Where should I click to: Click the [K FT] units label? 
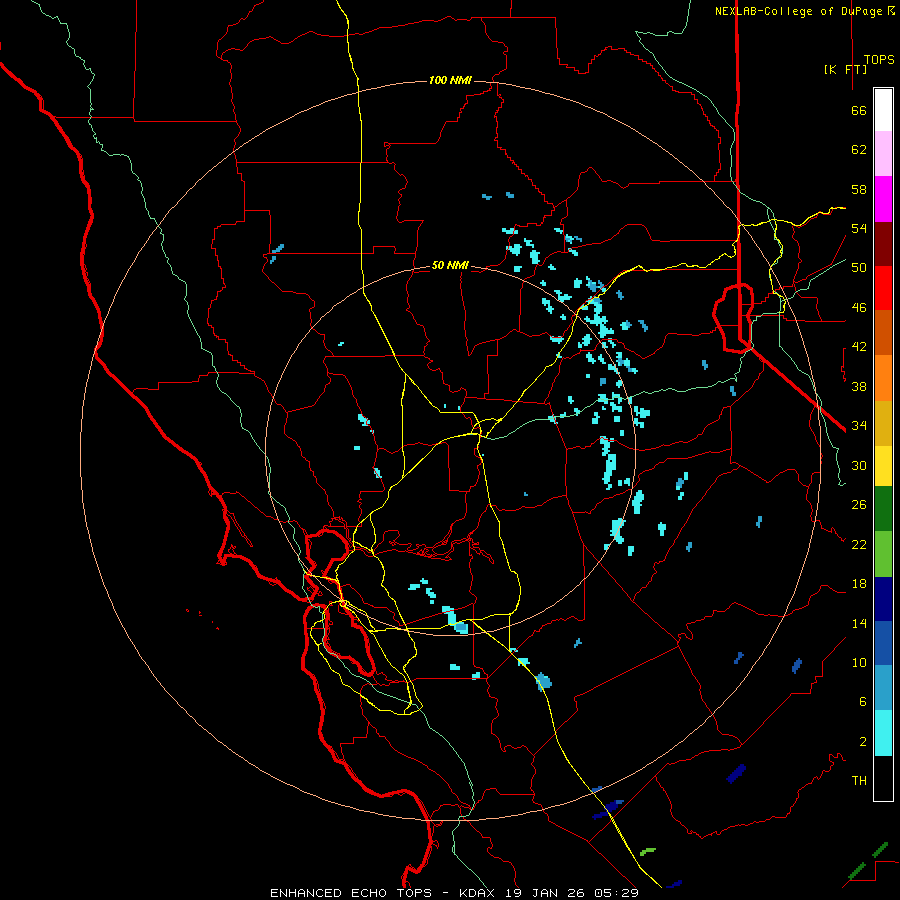[x=845, y=69]
